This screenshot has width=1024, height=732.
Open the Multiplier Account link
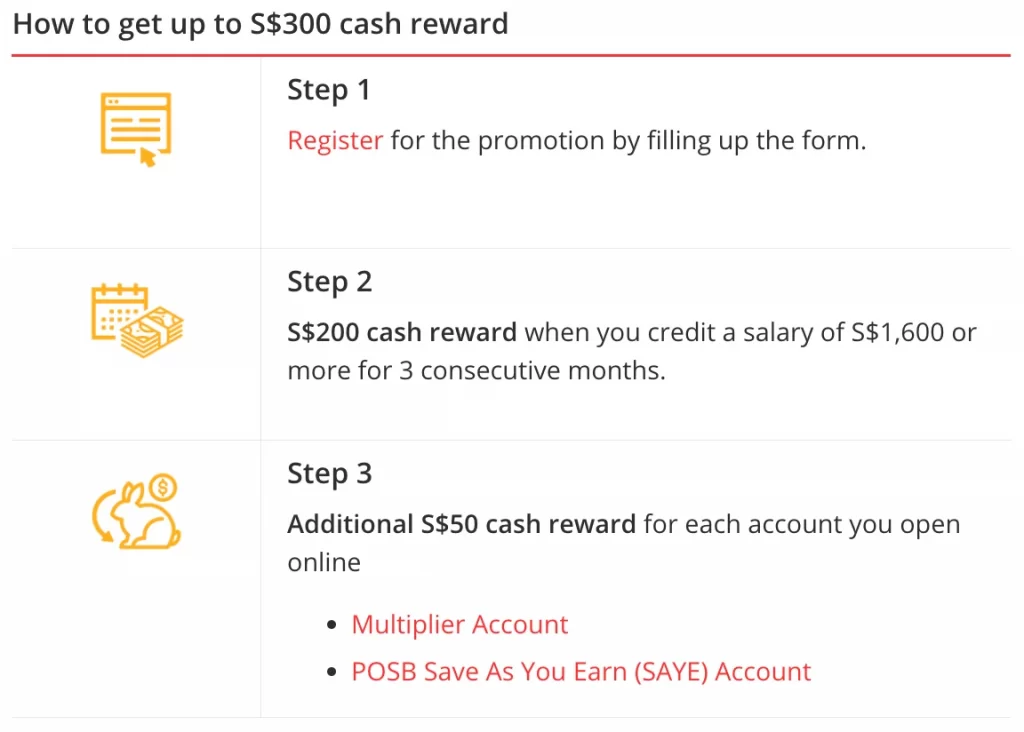460,624
